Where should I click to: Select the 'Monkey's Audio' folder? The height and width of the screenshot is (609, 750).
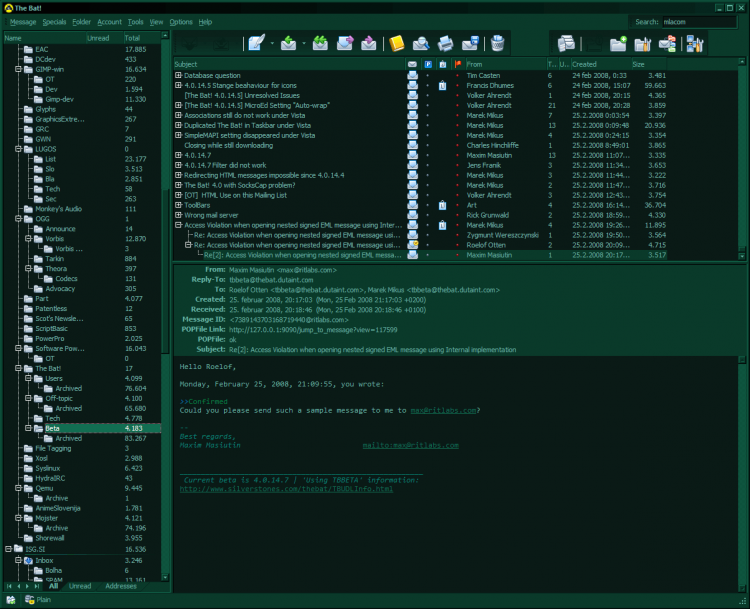[x=58, y=209]
